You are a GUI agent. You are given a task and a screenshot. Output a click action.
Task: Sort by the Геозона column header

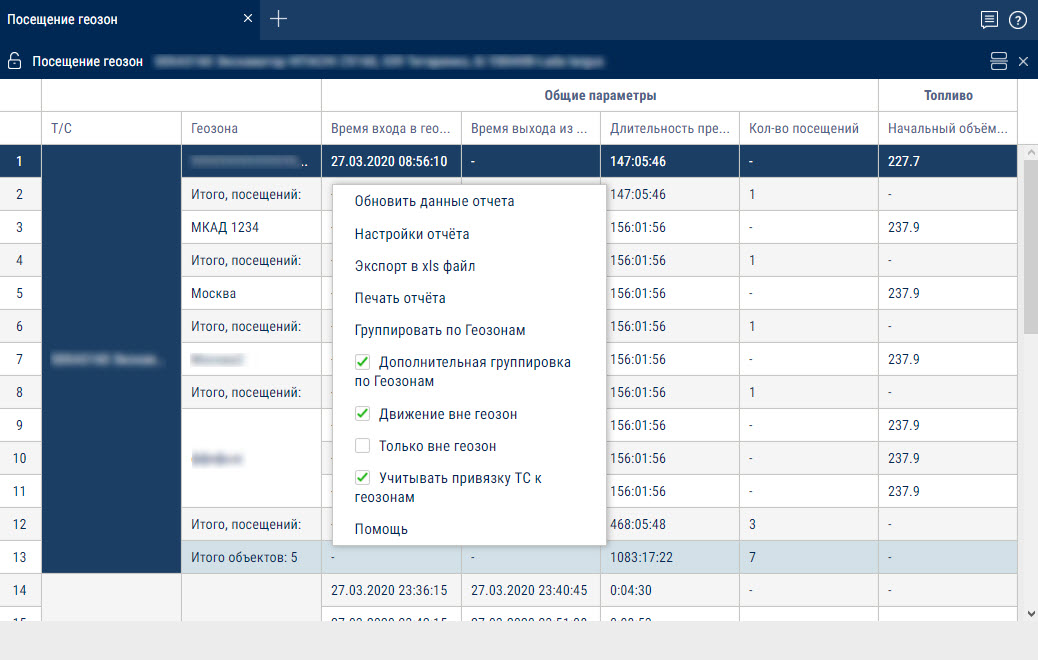(252, 128)
